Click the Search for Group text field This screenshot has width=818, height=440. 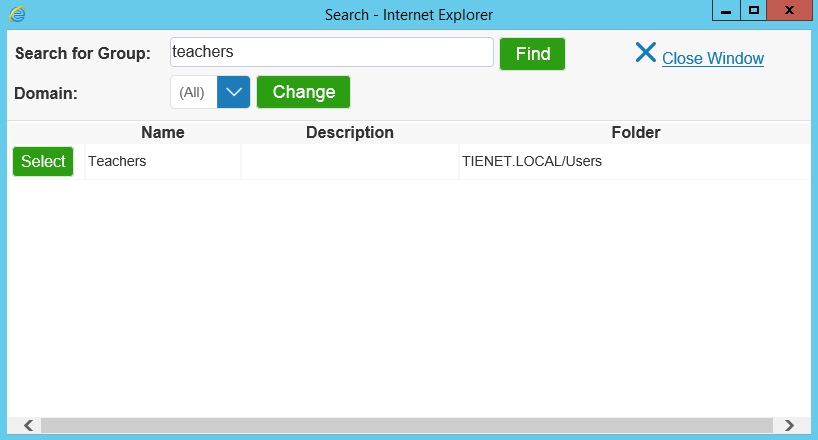(x=331, y=52)
